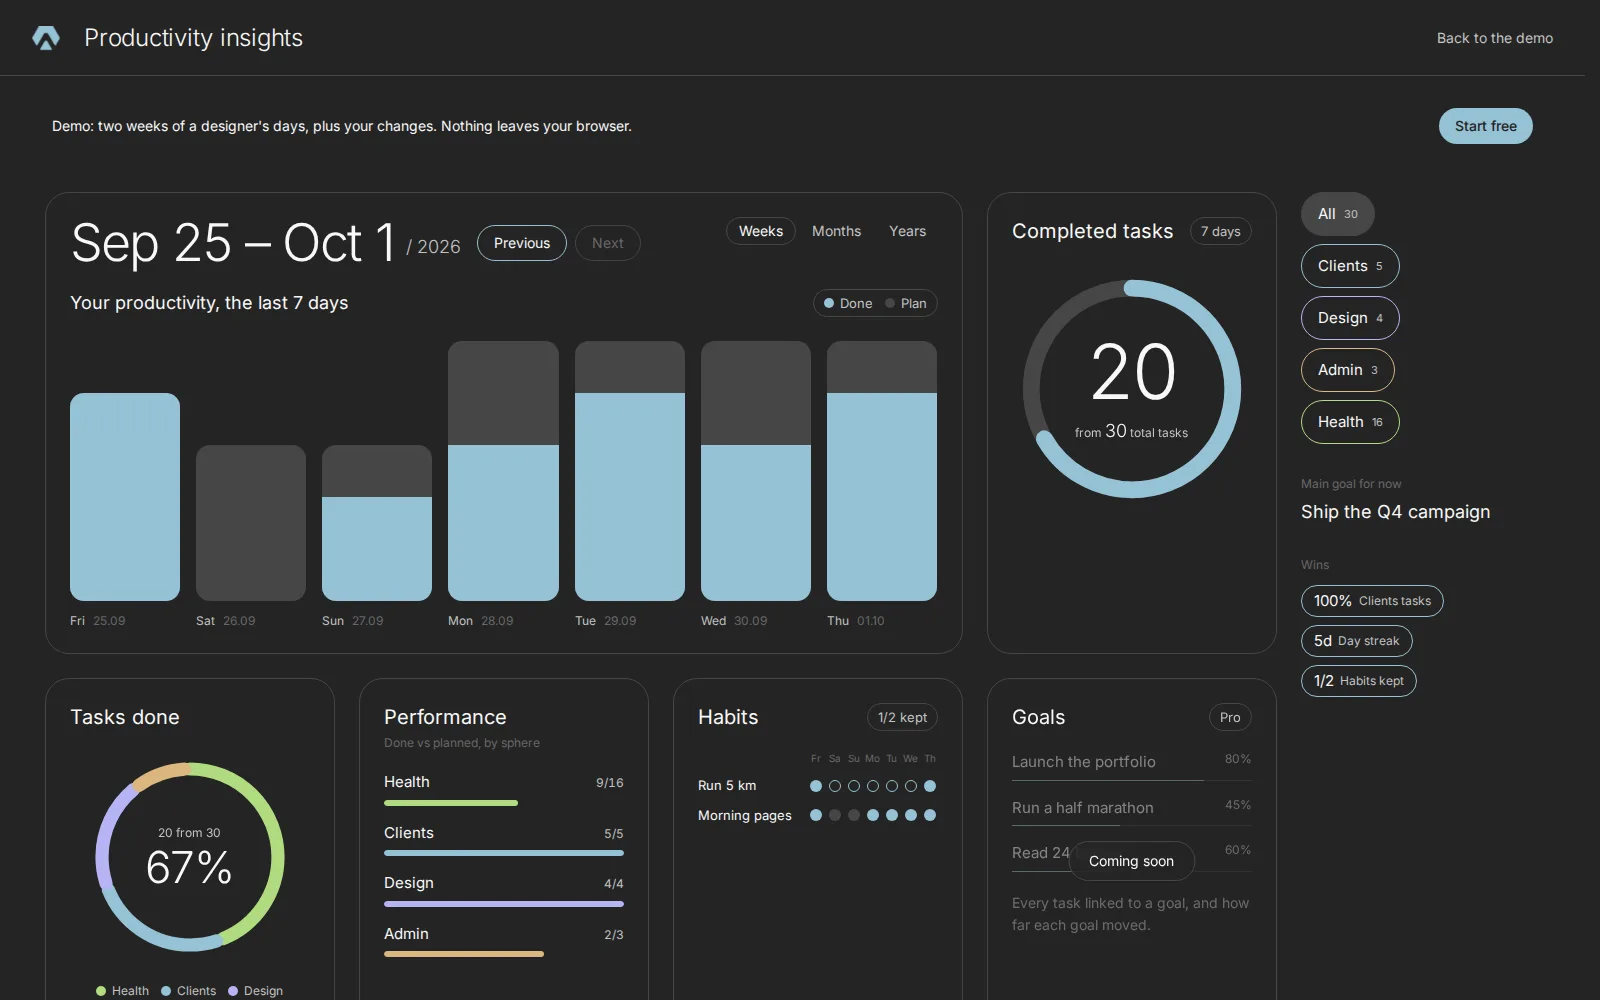Filter by Design 4
This screenshot has width=1600, height=1000.
click(1349, 318)
